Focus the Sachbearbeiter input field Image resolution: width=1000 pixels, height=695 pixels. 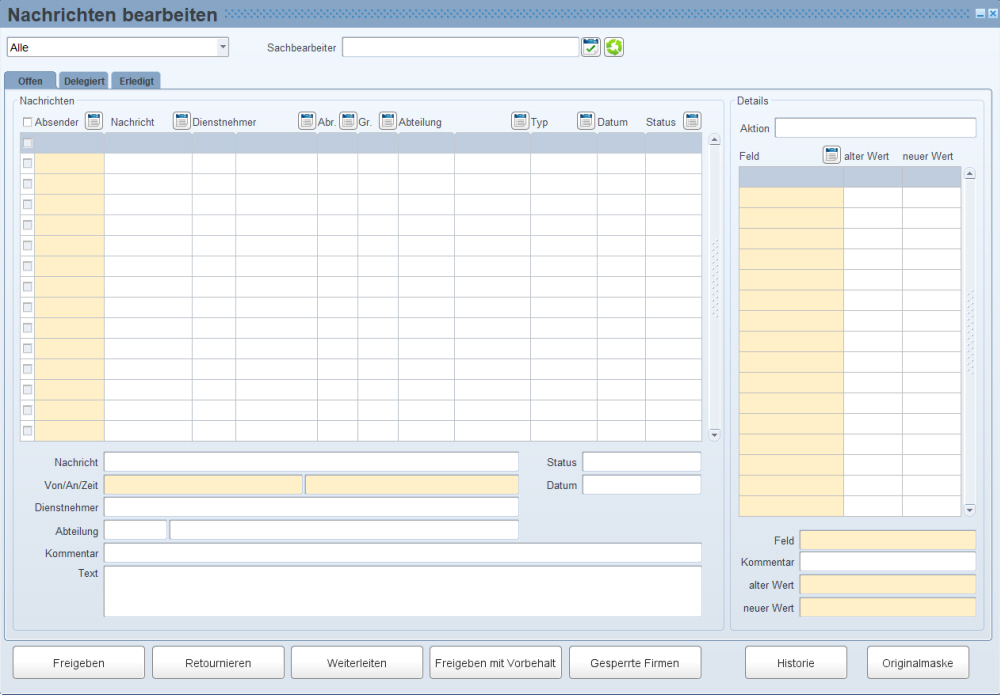pyautogui.click(x=460, y=47)
